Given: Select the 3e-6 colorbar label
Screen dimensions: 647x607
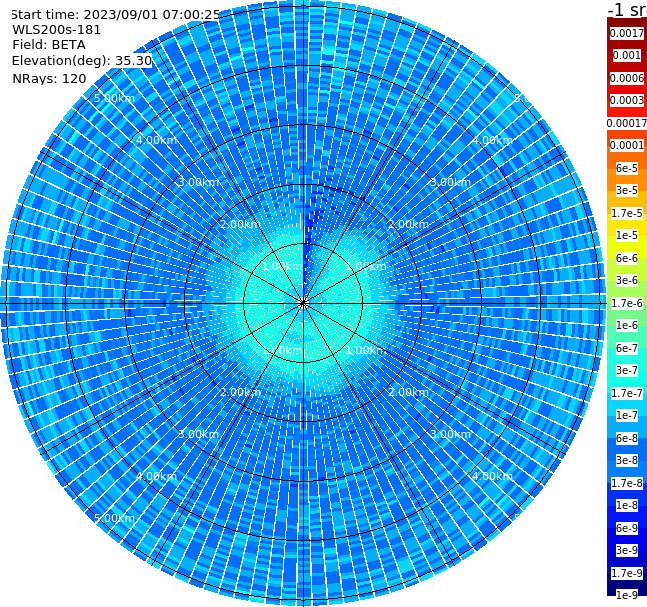Looking at the screenshot, I should pyautogui.click(x=627, y=280).
